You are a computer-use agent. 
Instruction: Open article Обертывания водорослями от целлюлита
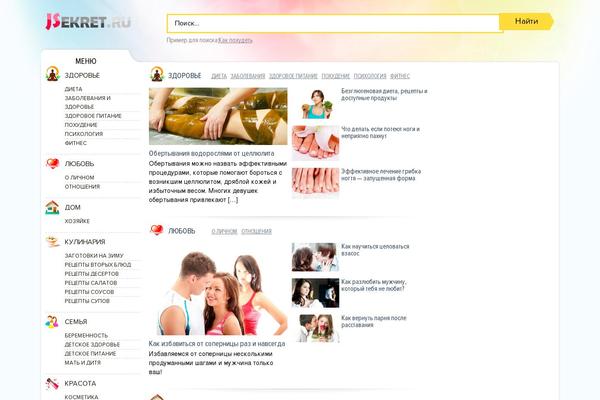211,153
